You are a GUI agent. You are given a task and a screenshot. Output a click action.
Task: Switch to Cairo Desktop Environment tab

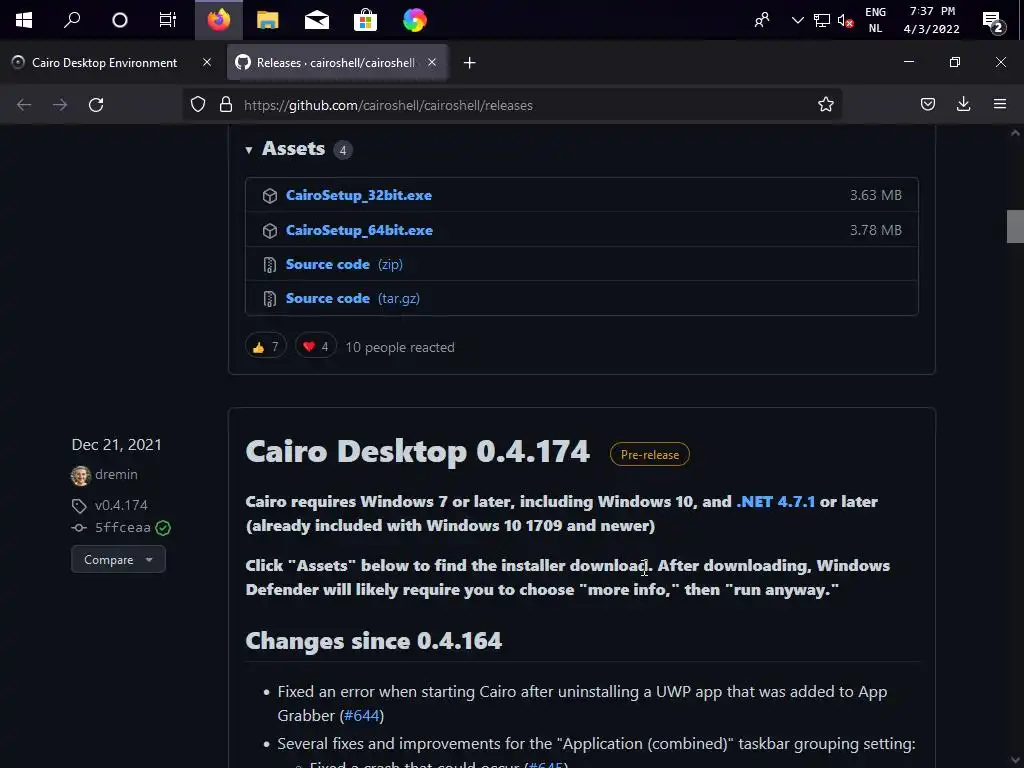point(104,63)
